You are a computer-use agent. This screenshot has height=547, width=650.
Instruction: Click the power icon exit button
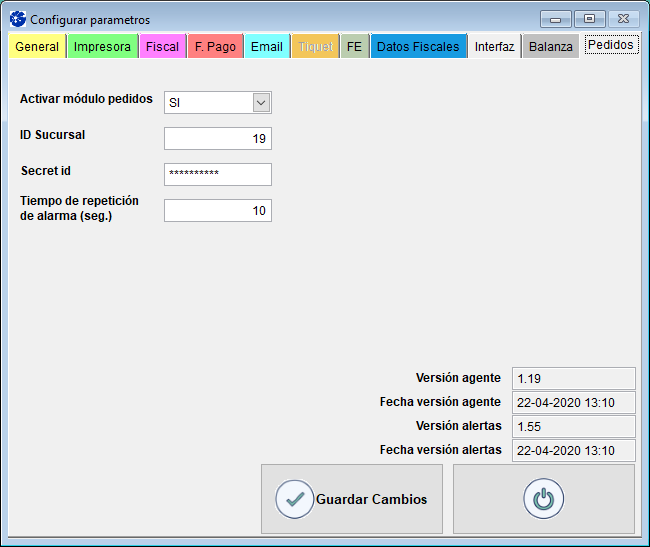point(543,499)
